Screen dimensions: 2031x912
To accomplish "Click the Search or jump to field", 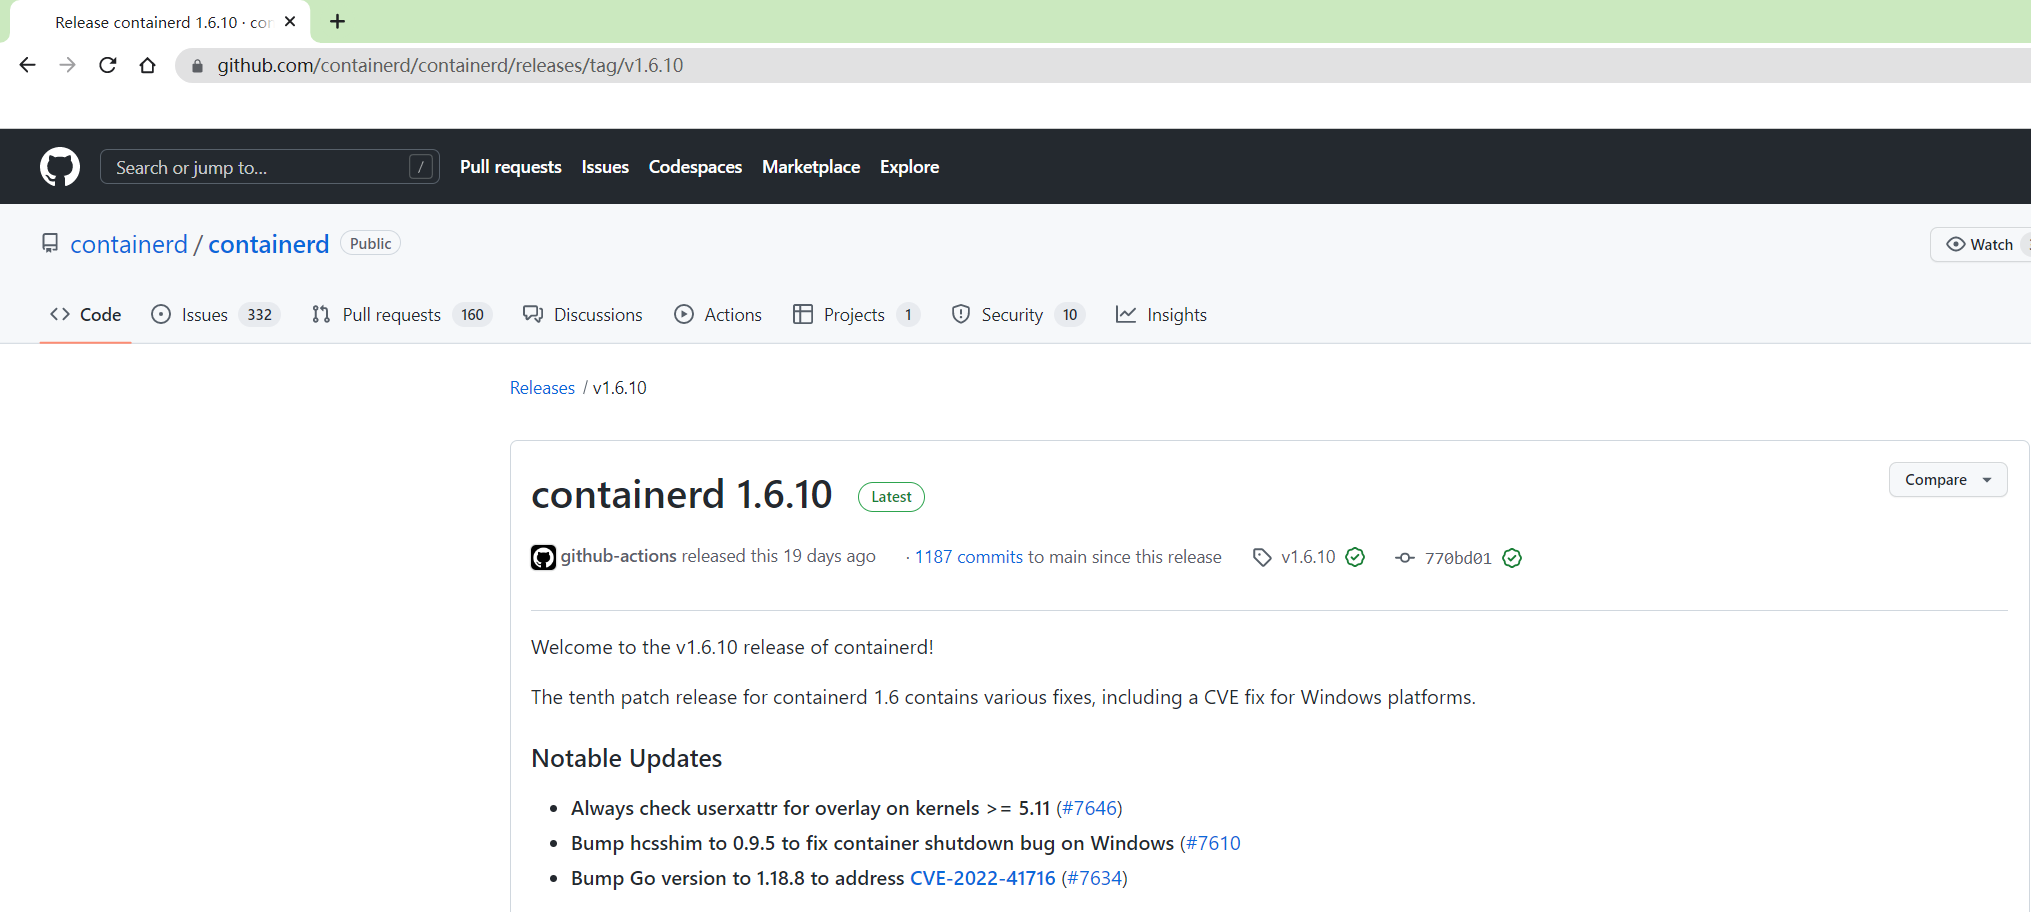I will point(270,167).
